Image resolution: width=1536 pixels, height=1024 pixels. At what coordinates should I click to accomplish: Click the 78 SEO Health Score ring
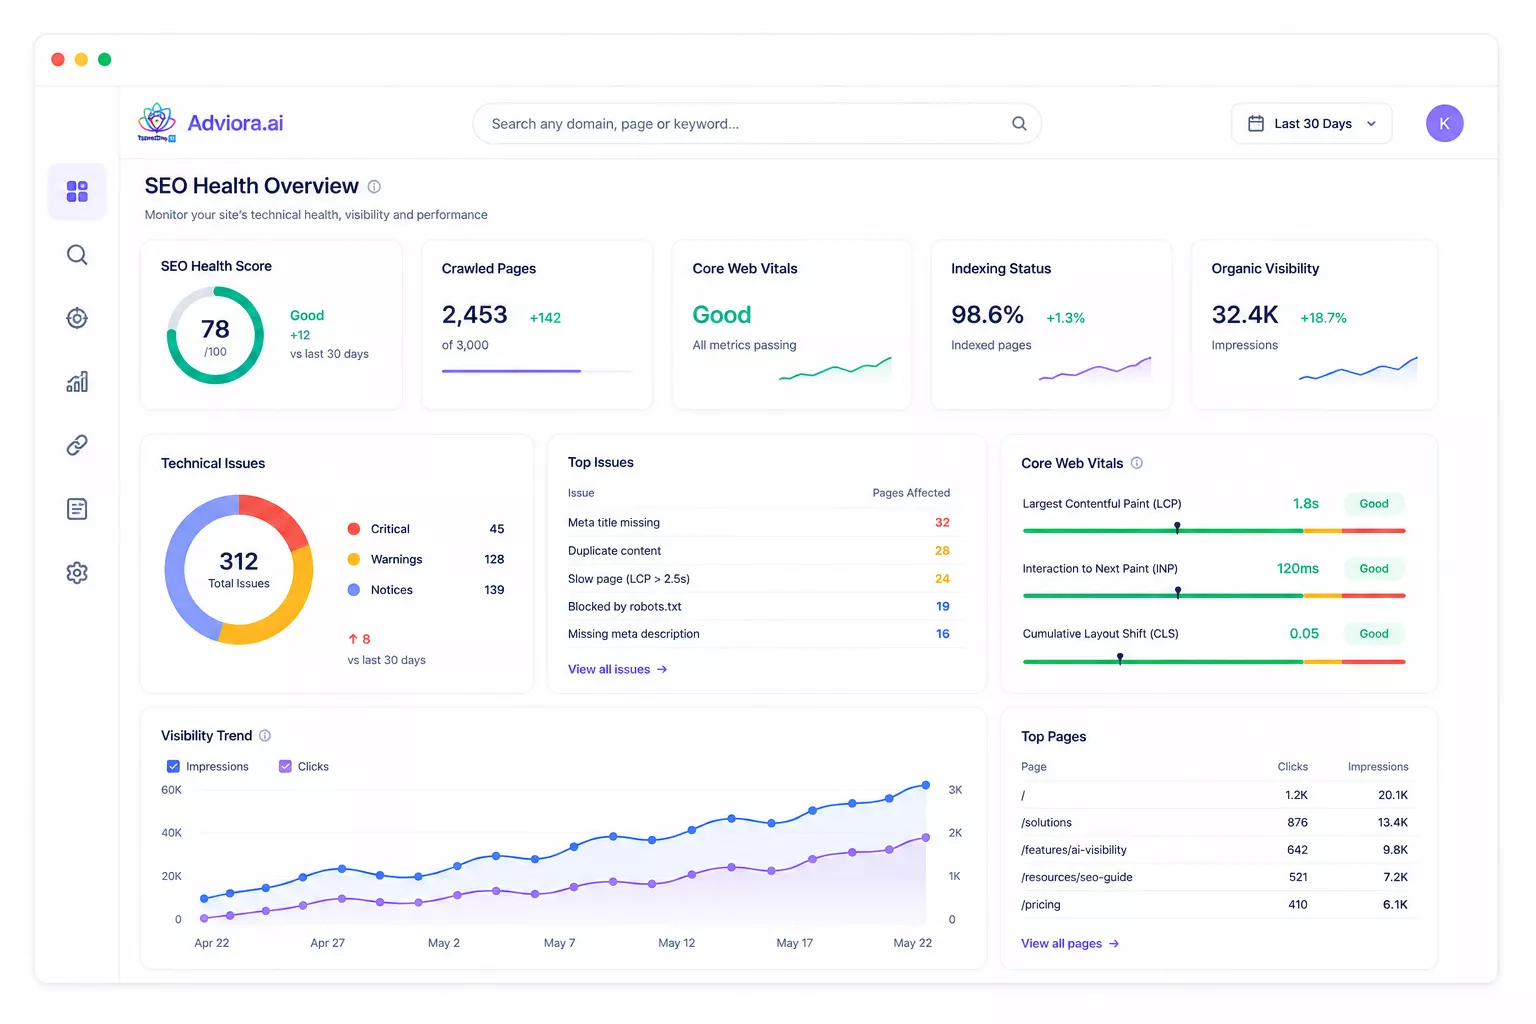pos(215,335)
